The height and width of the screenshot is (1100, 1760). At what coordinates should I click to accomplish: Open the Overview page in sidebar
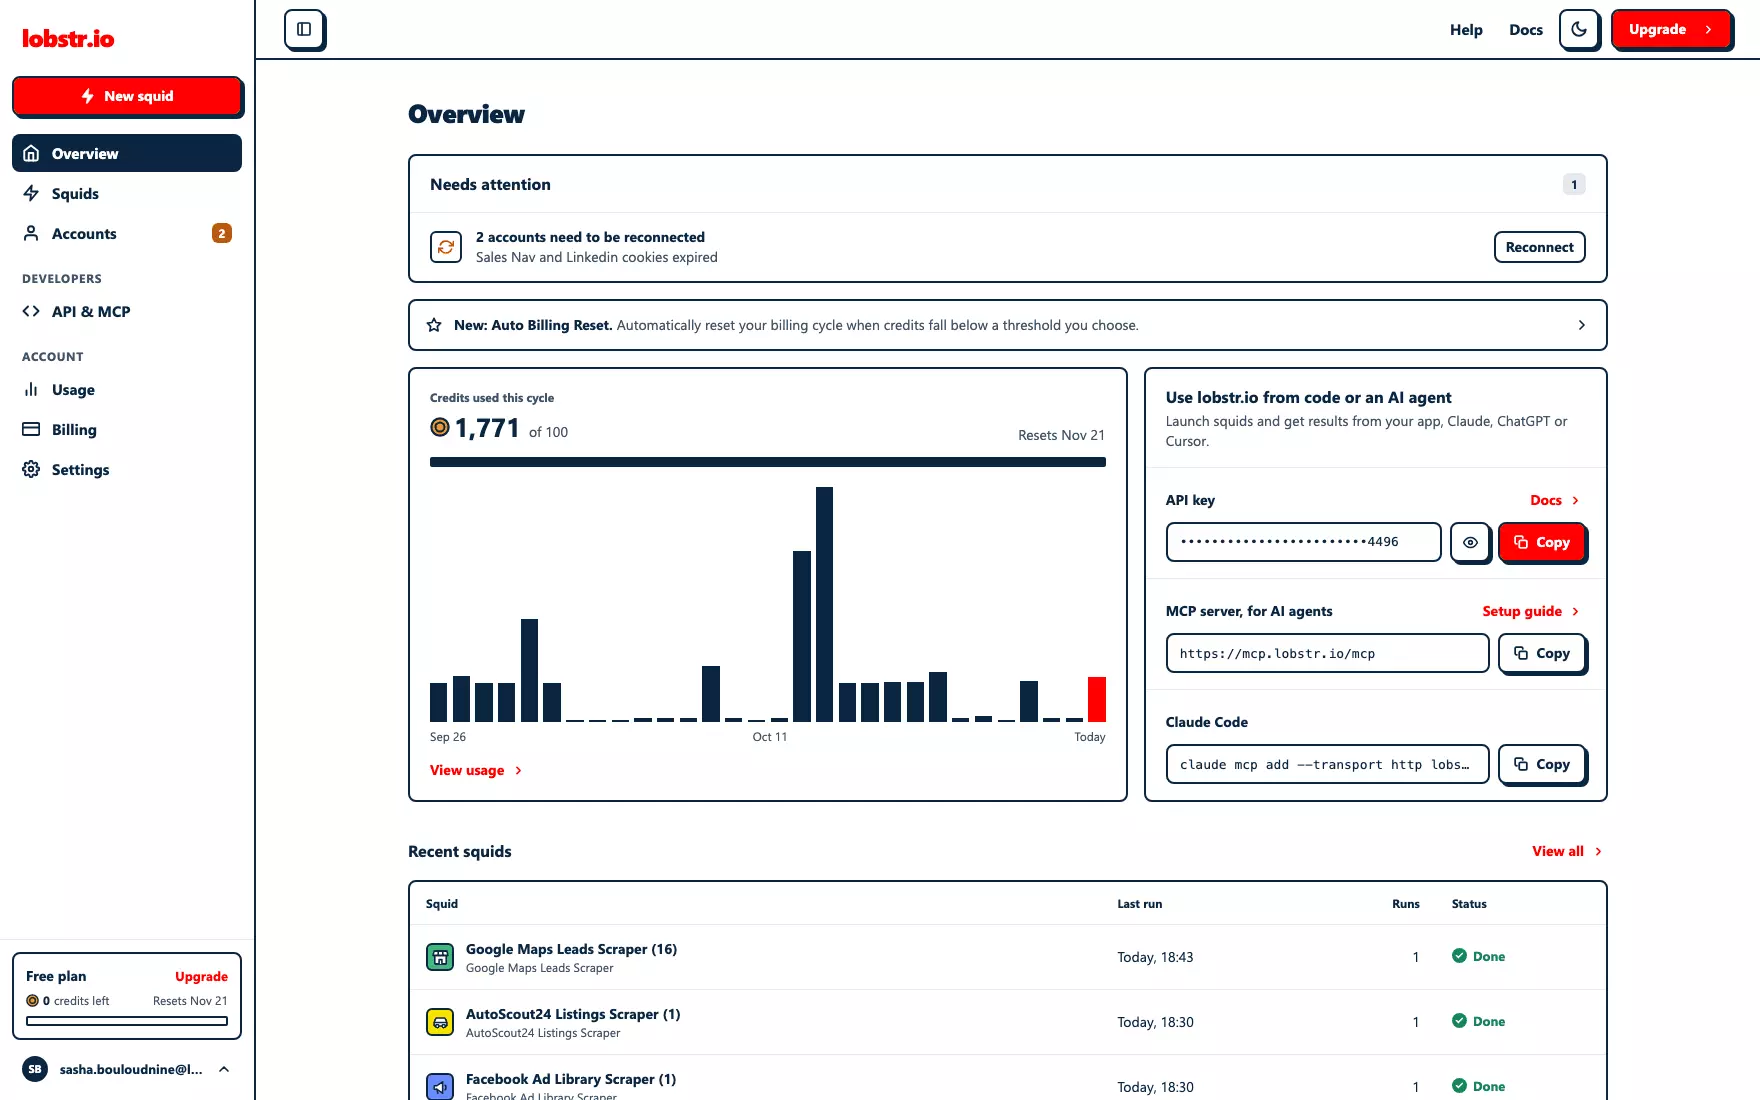[x=127, y=153]
